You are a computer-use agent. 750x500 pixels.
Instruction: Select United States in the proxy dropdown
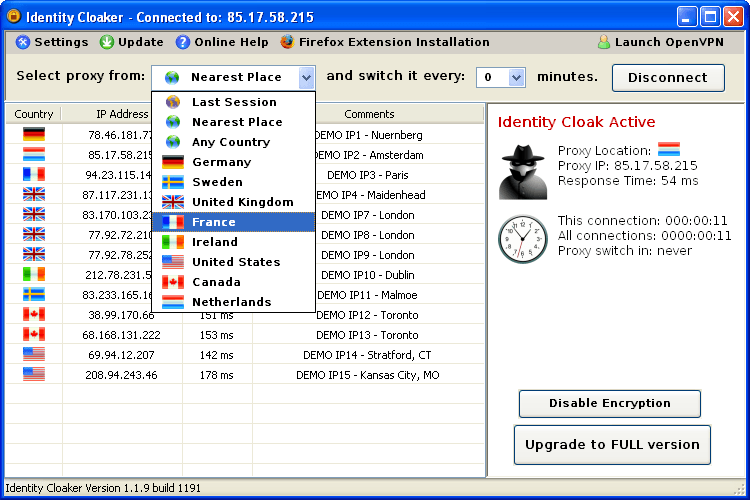233,262
